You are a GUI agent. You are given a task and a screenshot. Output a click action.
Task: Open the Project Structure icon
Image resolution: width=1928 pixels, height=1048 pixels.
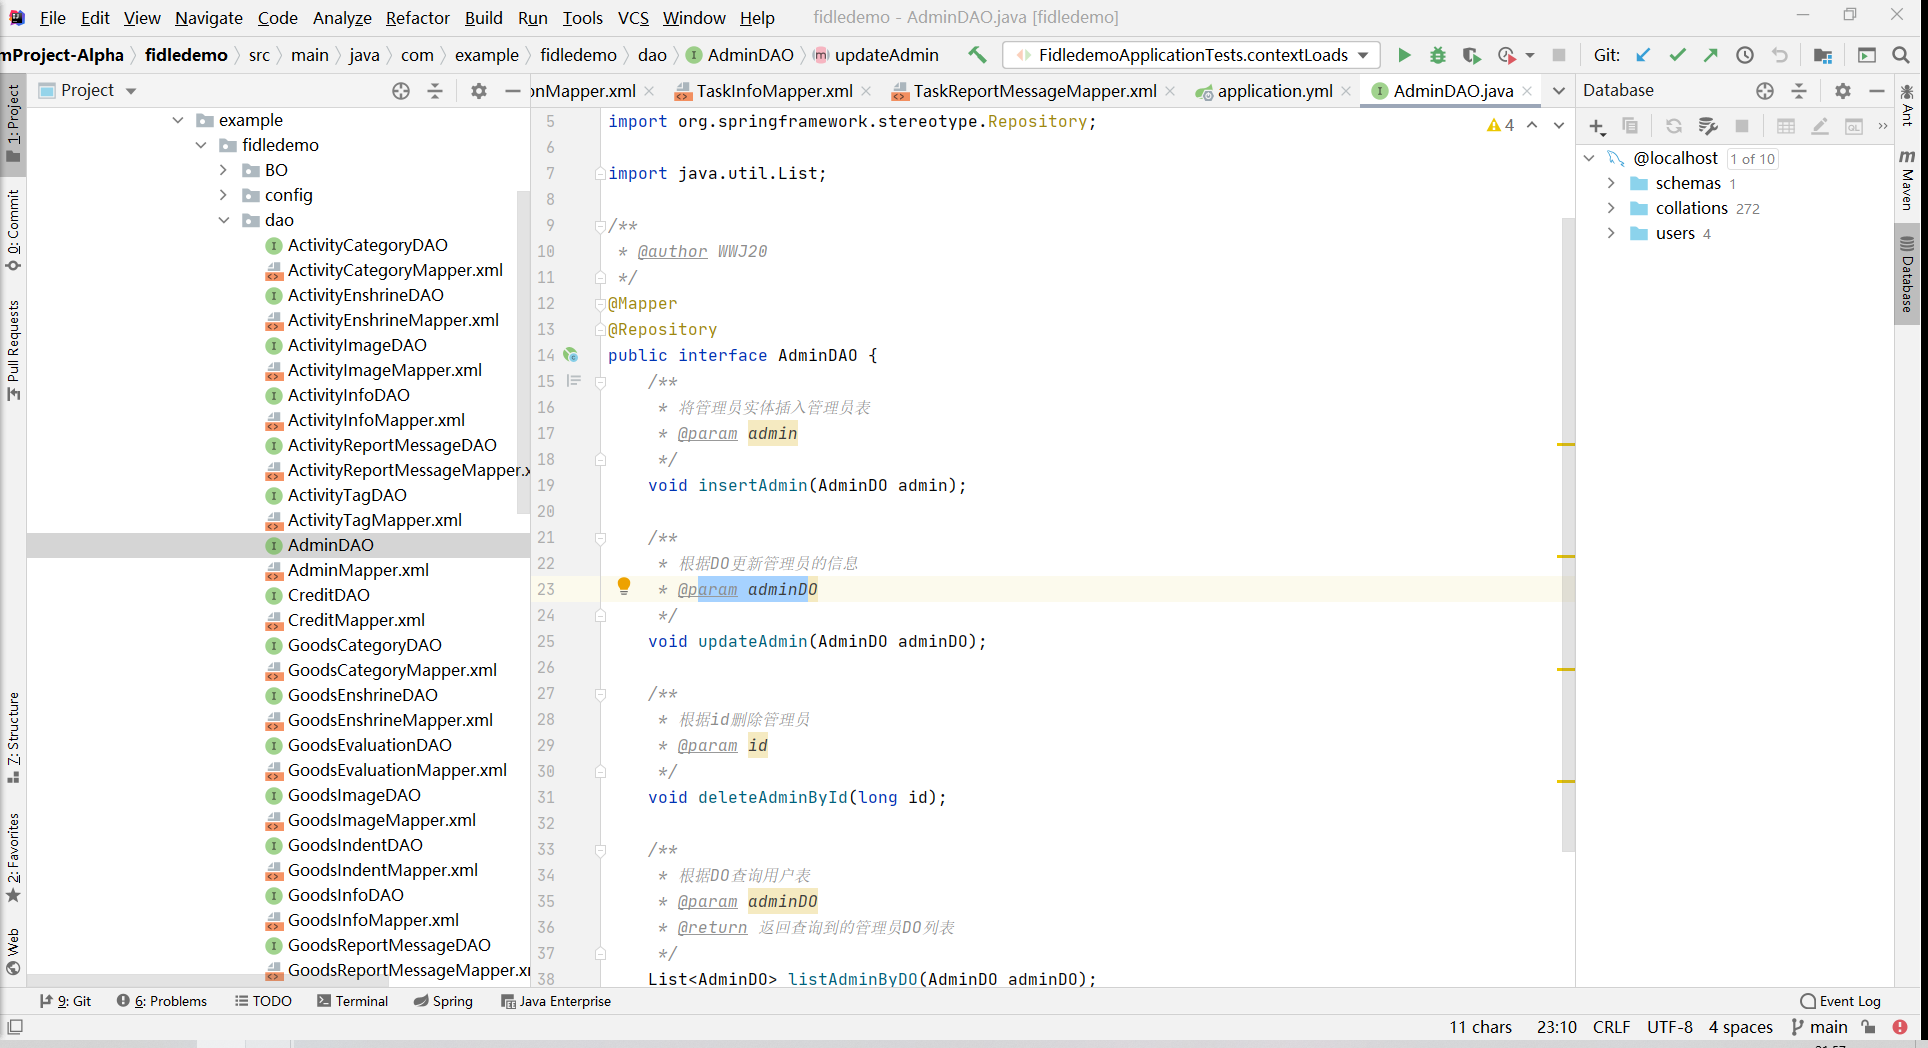1823,55
